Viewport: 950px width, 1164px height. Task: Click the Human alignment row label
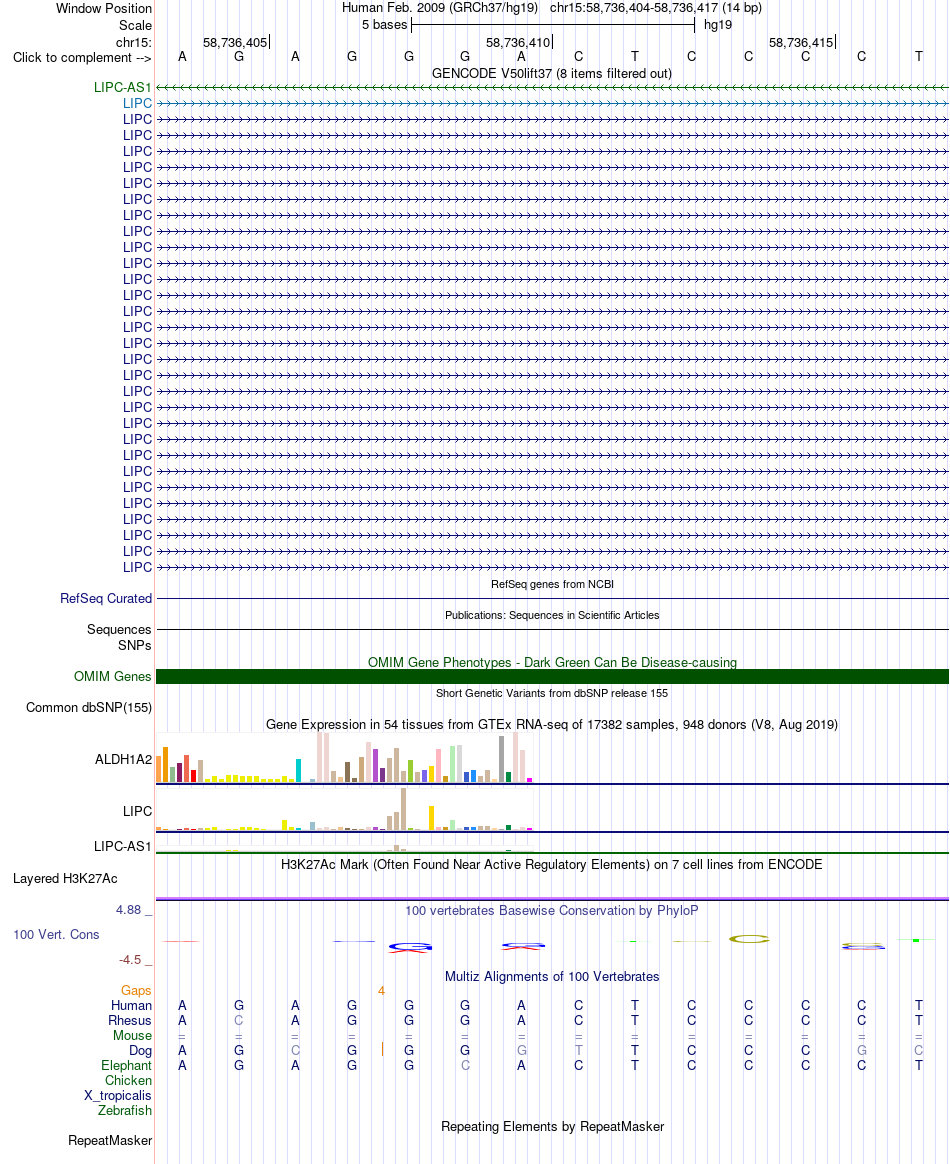tap(131, 1006)
